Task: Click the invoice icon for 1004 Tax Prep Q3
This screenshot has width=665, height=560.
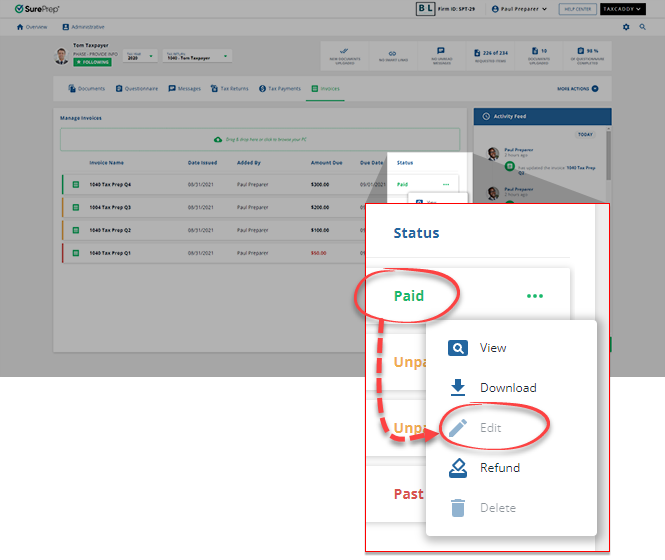Action: [76, 207]
